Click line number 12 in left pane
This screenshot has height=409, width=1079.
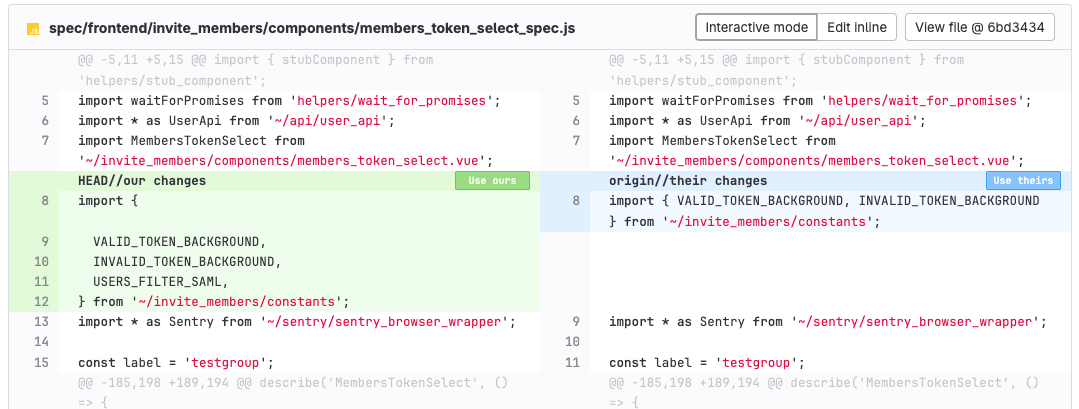41,301
